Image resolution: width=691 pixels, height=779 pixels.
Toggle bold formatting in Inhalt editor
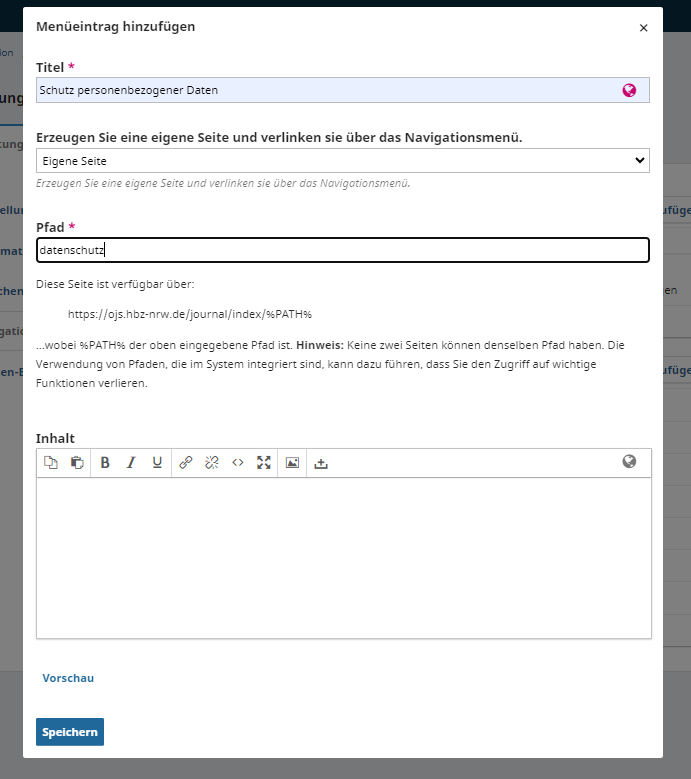coord(105,463)
